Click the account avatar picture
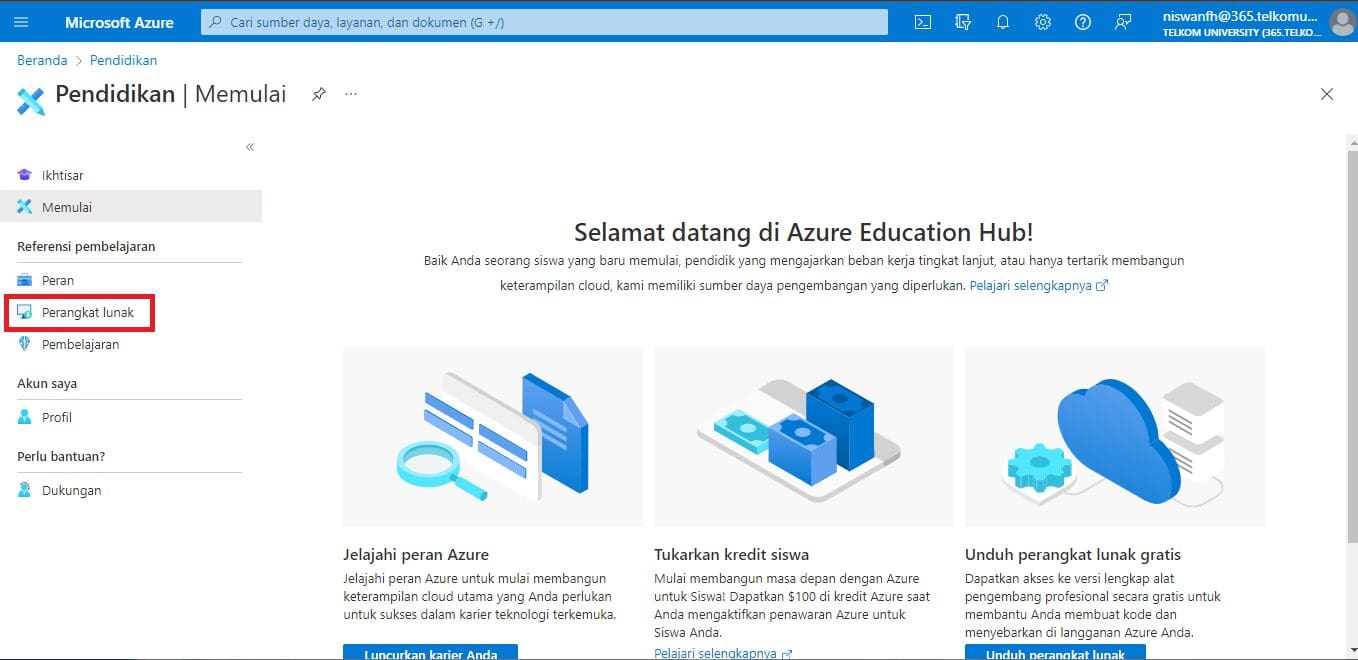 pyautogui.click(x=1342, y=22)
